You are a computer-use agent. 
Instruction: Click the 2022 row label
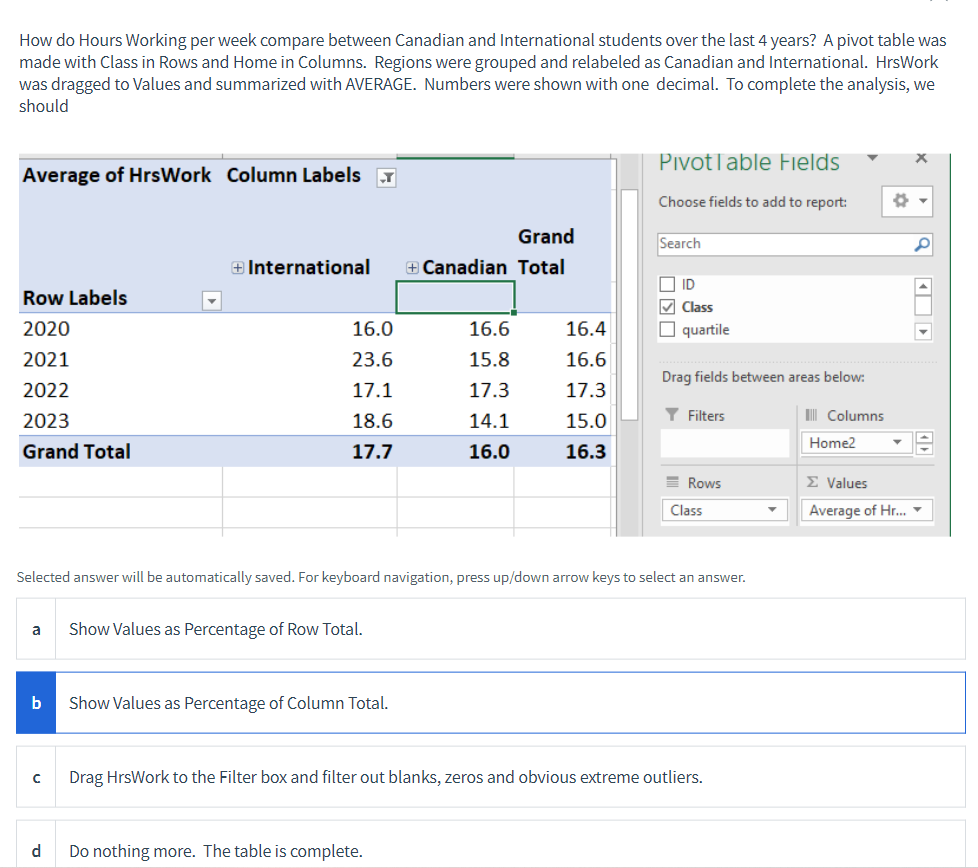(46, 390)
